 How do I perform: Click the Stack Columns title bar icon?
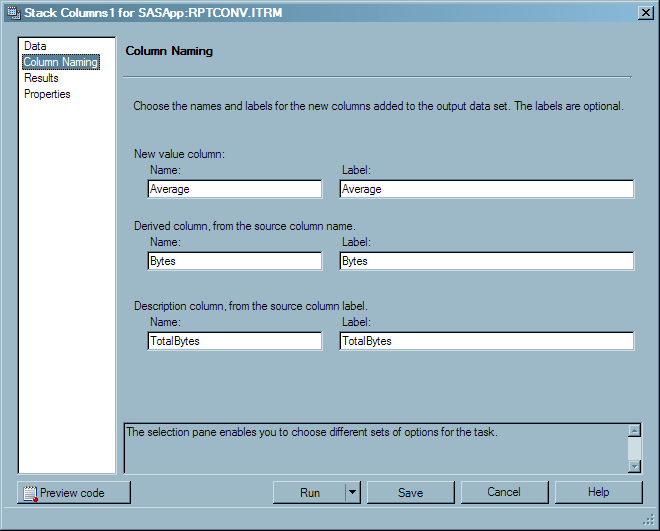[x=13, y=13]
